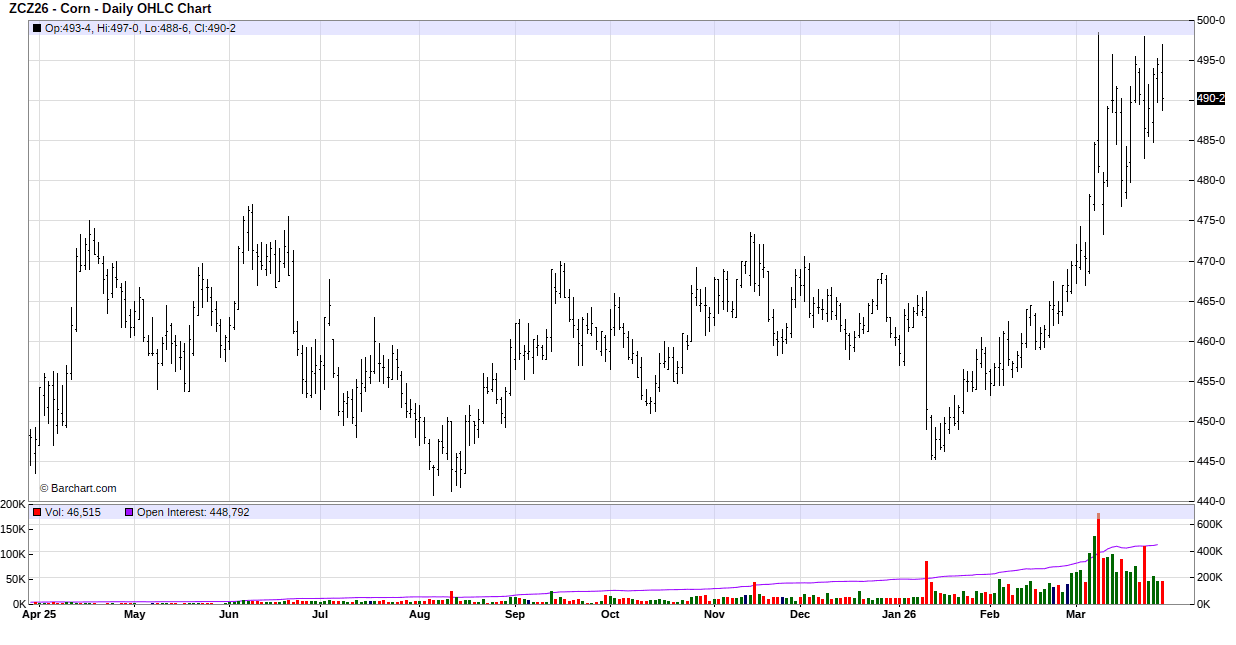Click the 470-0 price axis label
The height and width of the screenshot is (645, 1236).
tap(1211, 261)
